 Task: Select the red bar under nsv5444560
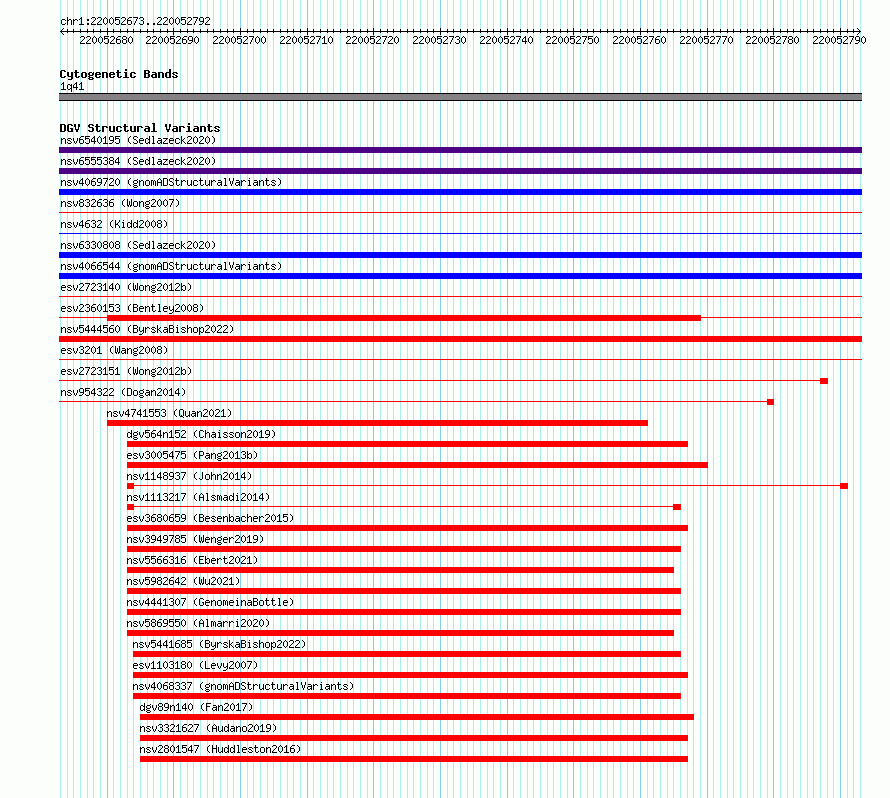[x=460, y=339]
